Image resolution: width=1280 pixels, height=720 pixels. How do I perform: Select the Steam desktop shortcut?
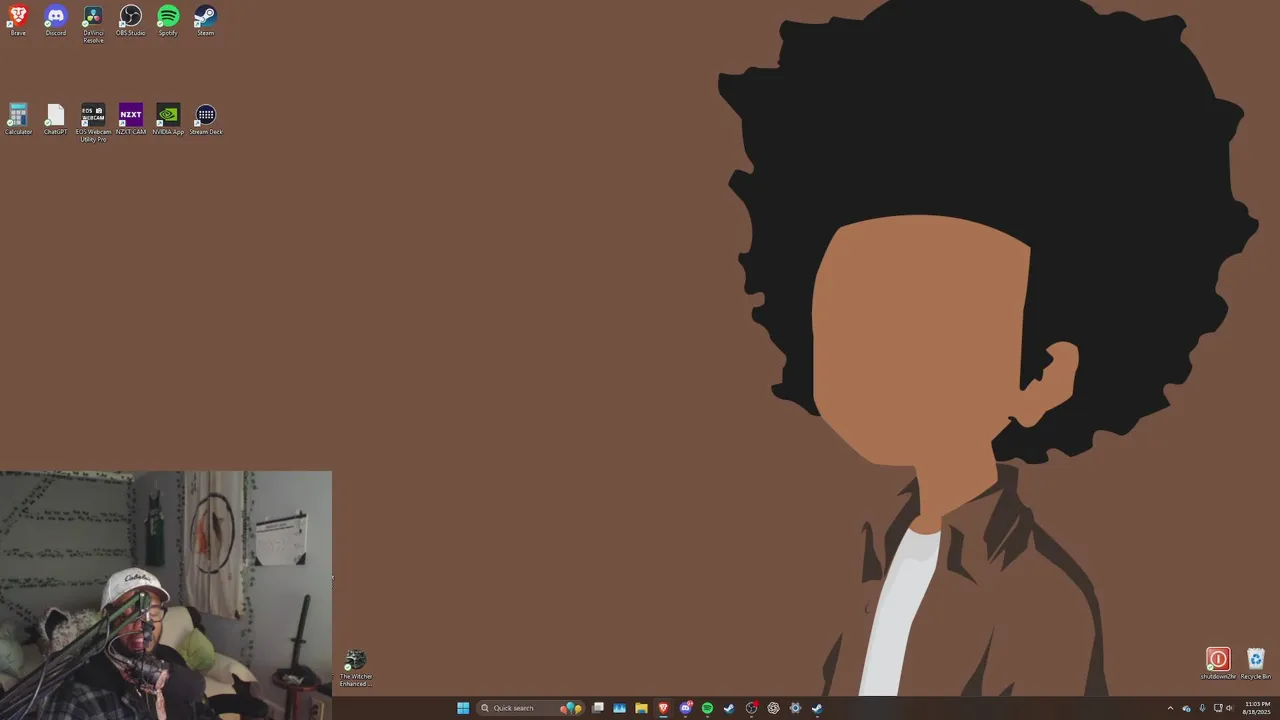[x=205, y=20]
